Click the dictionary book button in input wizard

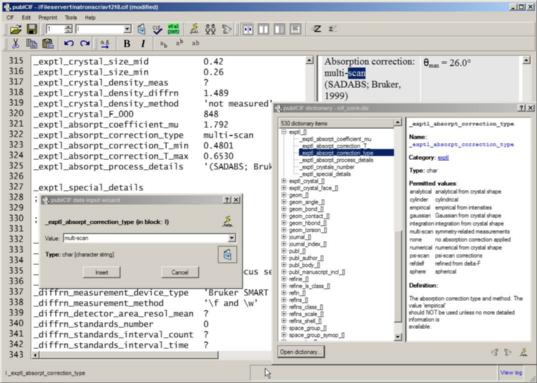tap(227, 255)
